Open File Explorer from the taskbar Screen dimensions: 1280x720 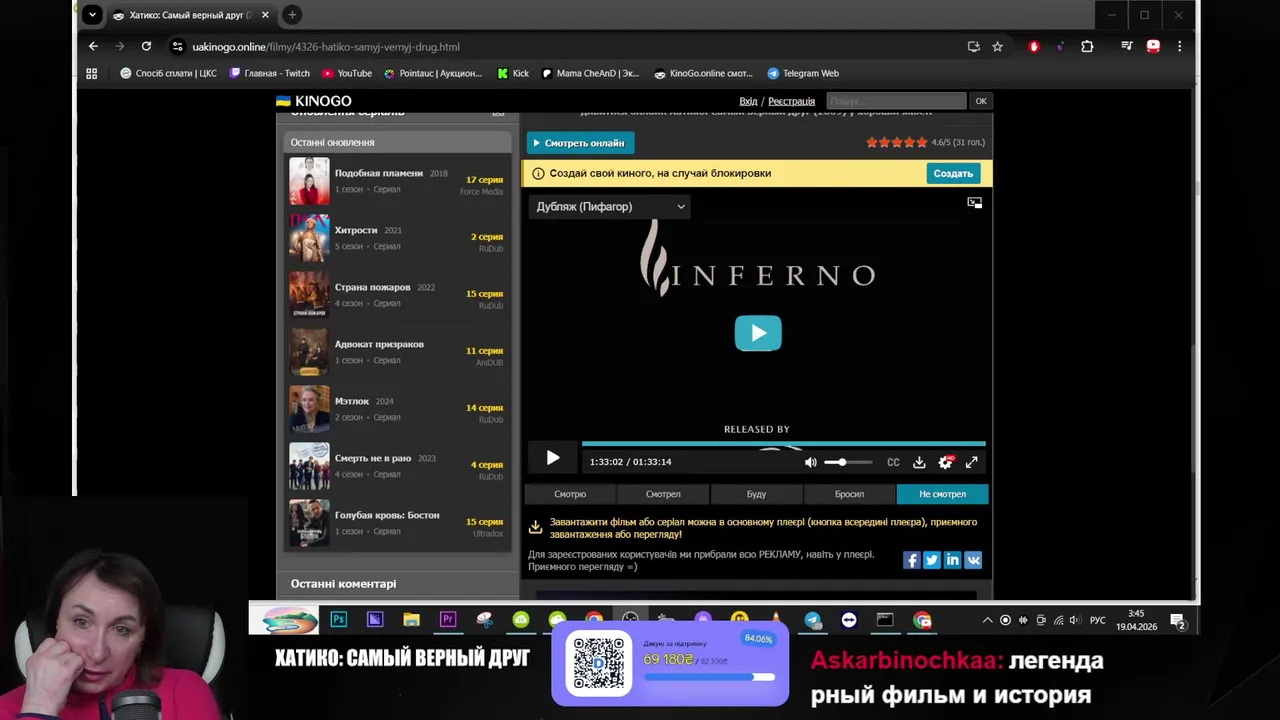click(411, 620)
